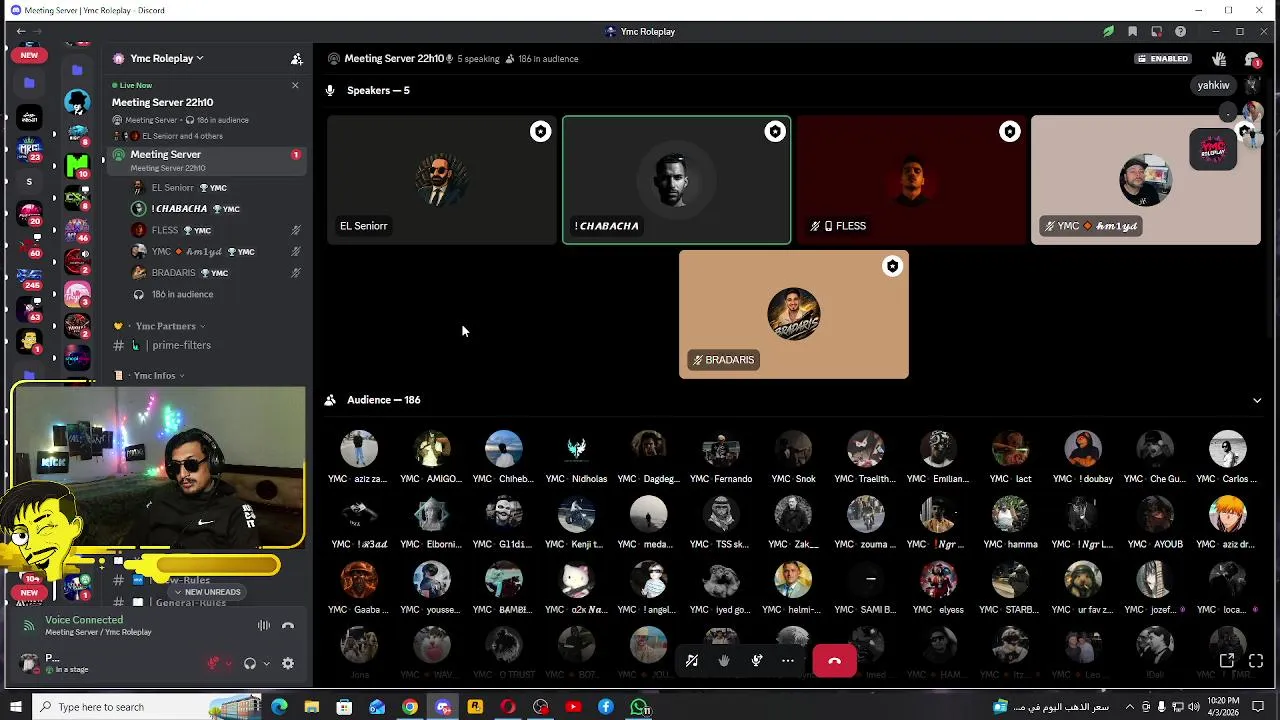Image resolution: width=1280 pixels, height=720 pixels.
Task: Jump to NEW UNREADS pill
Action: (207, 592)
